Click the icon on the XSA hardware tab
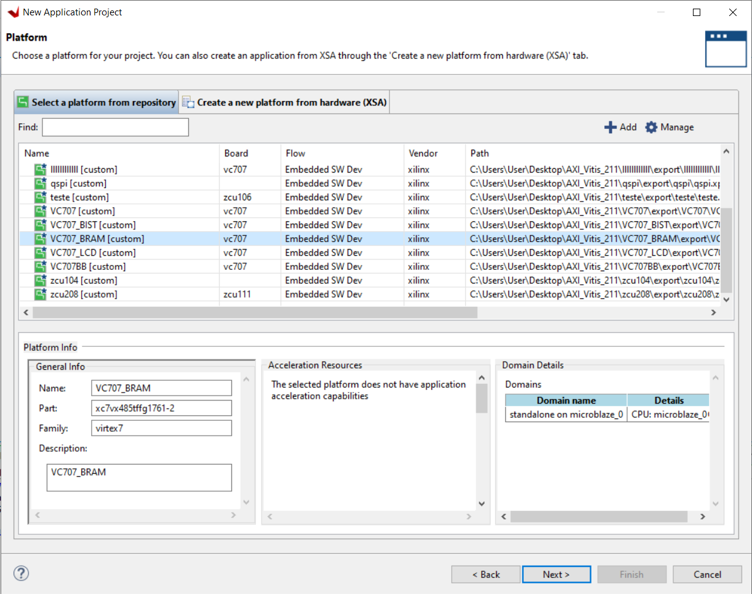Image resolution: width=752 pixels, height=594 pixels. point(188,102)
